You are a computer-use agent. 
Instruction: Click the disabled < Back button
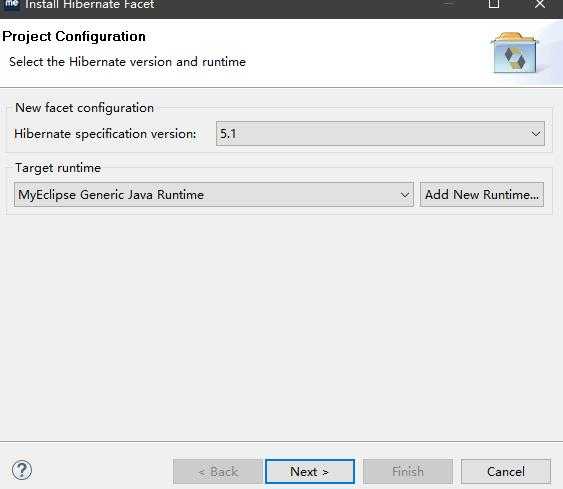pos(218,471)
